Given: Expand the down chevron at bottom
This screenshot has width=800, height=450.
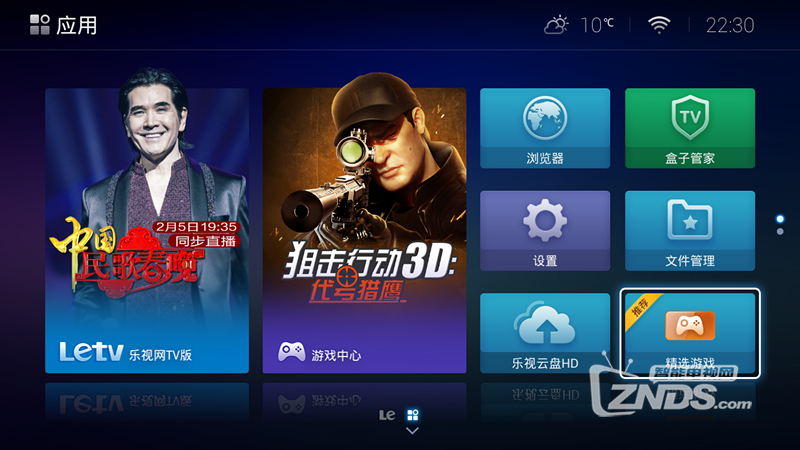Looking at the screenshot, I should tap(412, 431).
